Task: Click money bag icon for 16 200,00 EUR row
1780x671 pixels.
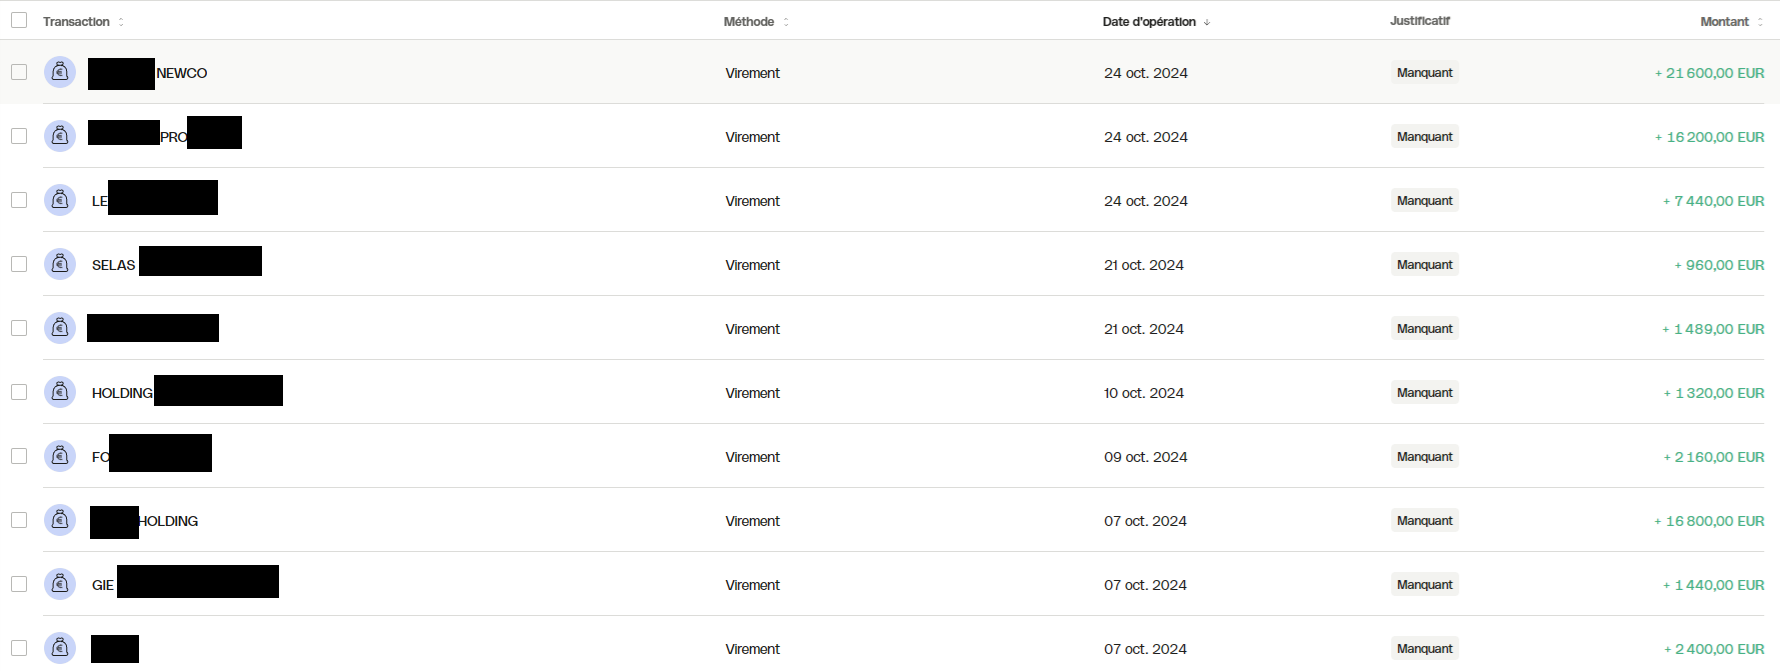Action: (x=60, y=136)
